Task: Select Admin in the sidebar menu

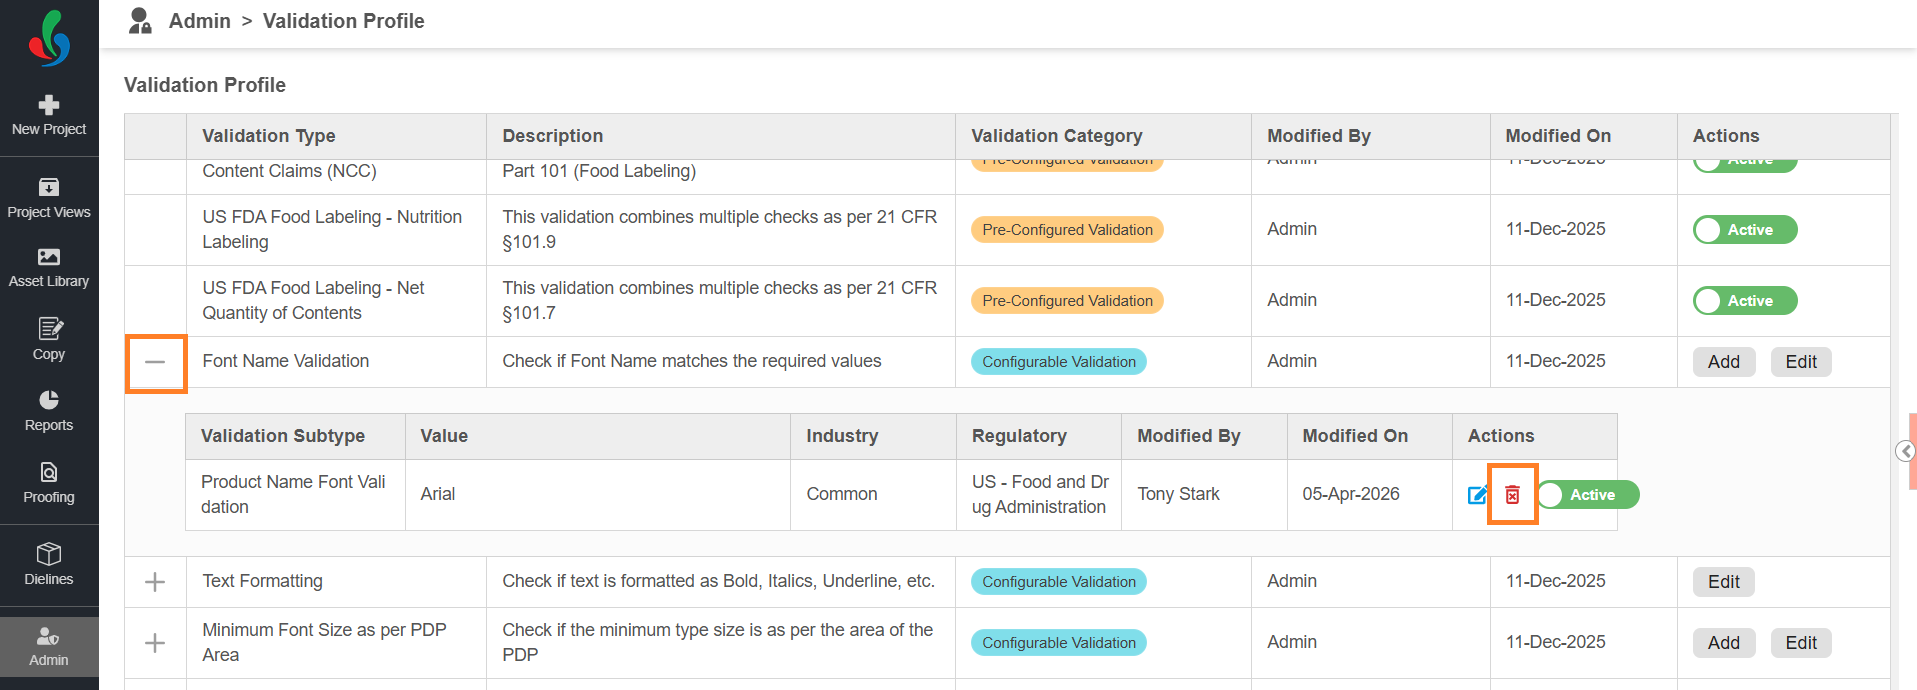Action: pos(49,647)
